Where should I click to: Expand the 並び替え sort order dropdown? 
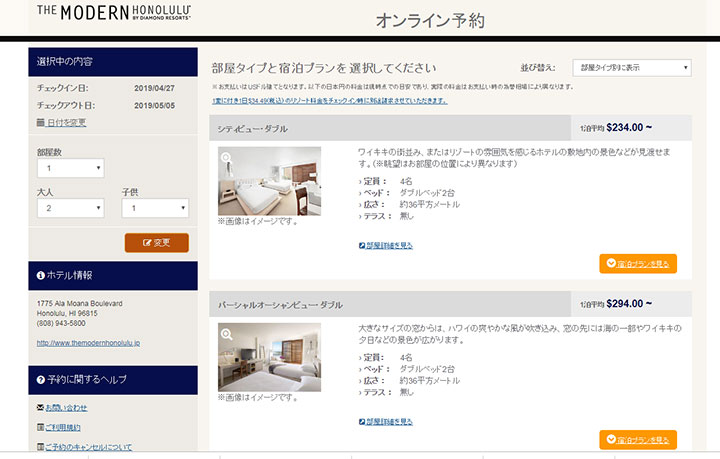tap(631, 68)
